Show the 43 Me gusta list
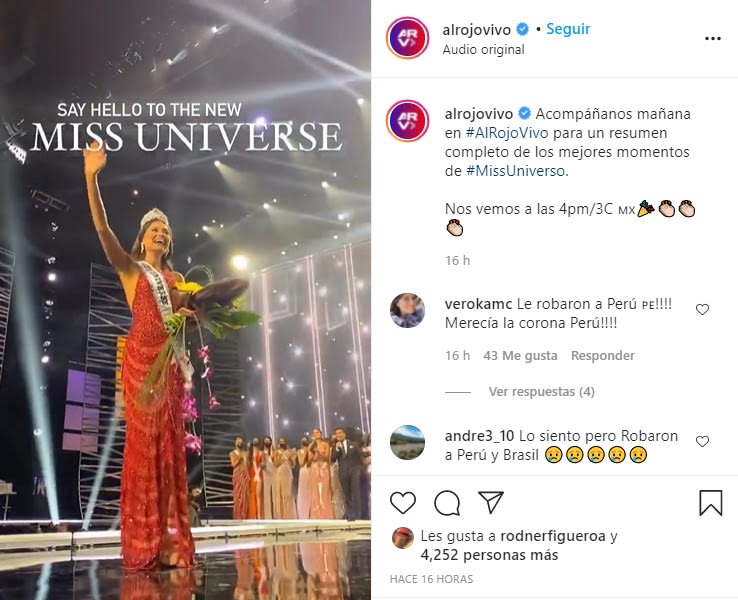The width and height of the screenshot is (738, 600). click(520, 356)
